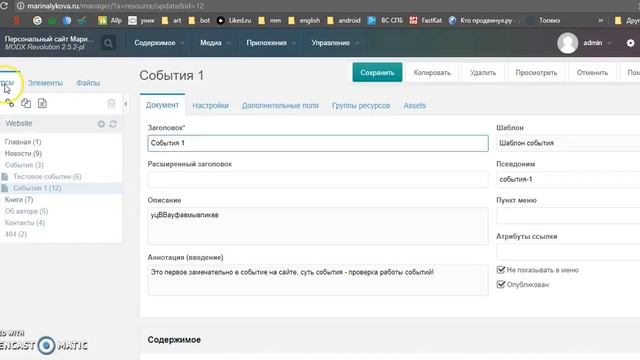The width and height of the screenshot is (640, 360).
Task: Click the add resource plus icon next to Website
Action: tap(101, 124)
